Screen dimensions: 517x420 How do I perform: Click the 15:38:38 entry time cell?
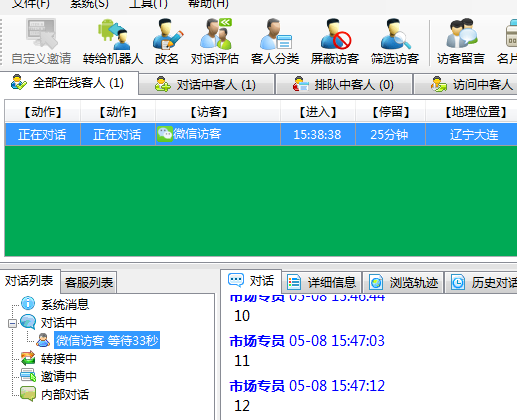point(317,135)
